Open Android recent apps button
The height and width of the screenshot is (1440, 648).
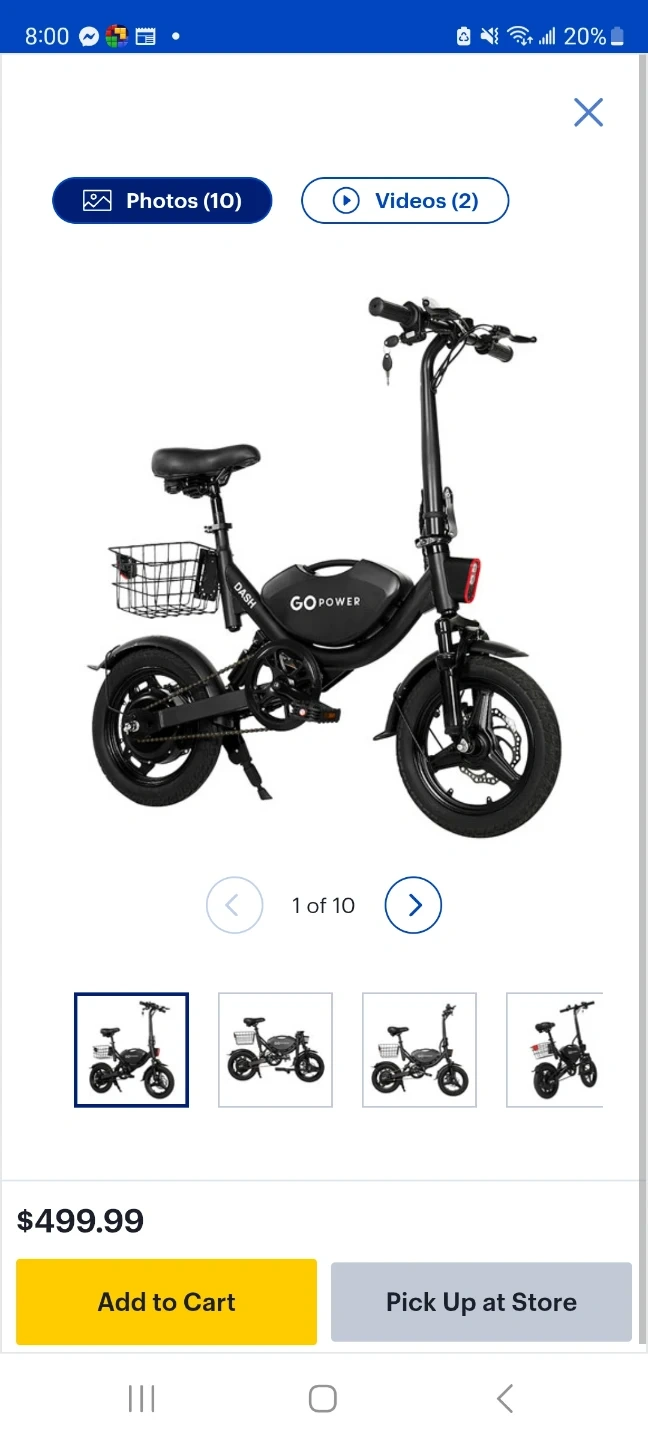pyautogui.click(x=142, y=1398)
